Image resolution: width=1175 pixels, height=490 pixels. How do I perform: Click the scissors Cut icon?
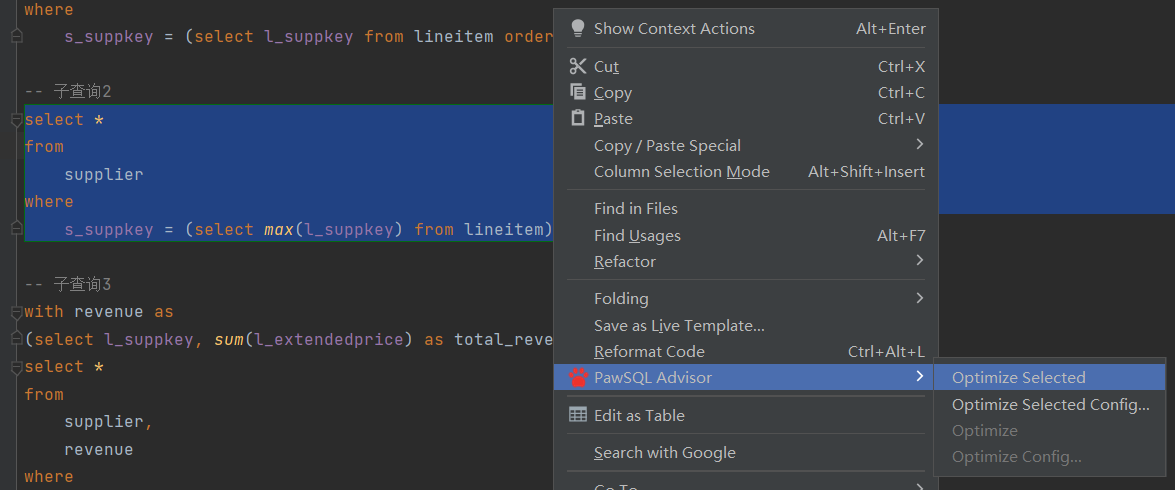click(x=578, y=66)
